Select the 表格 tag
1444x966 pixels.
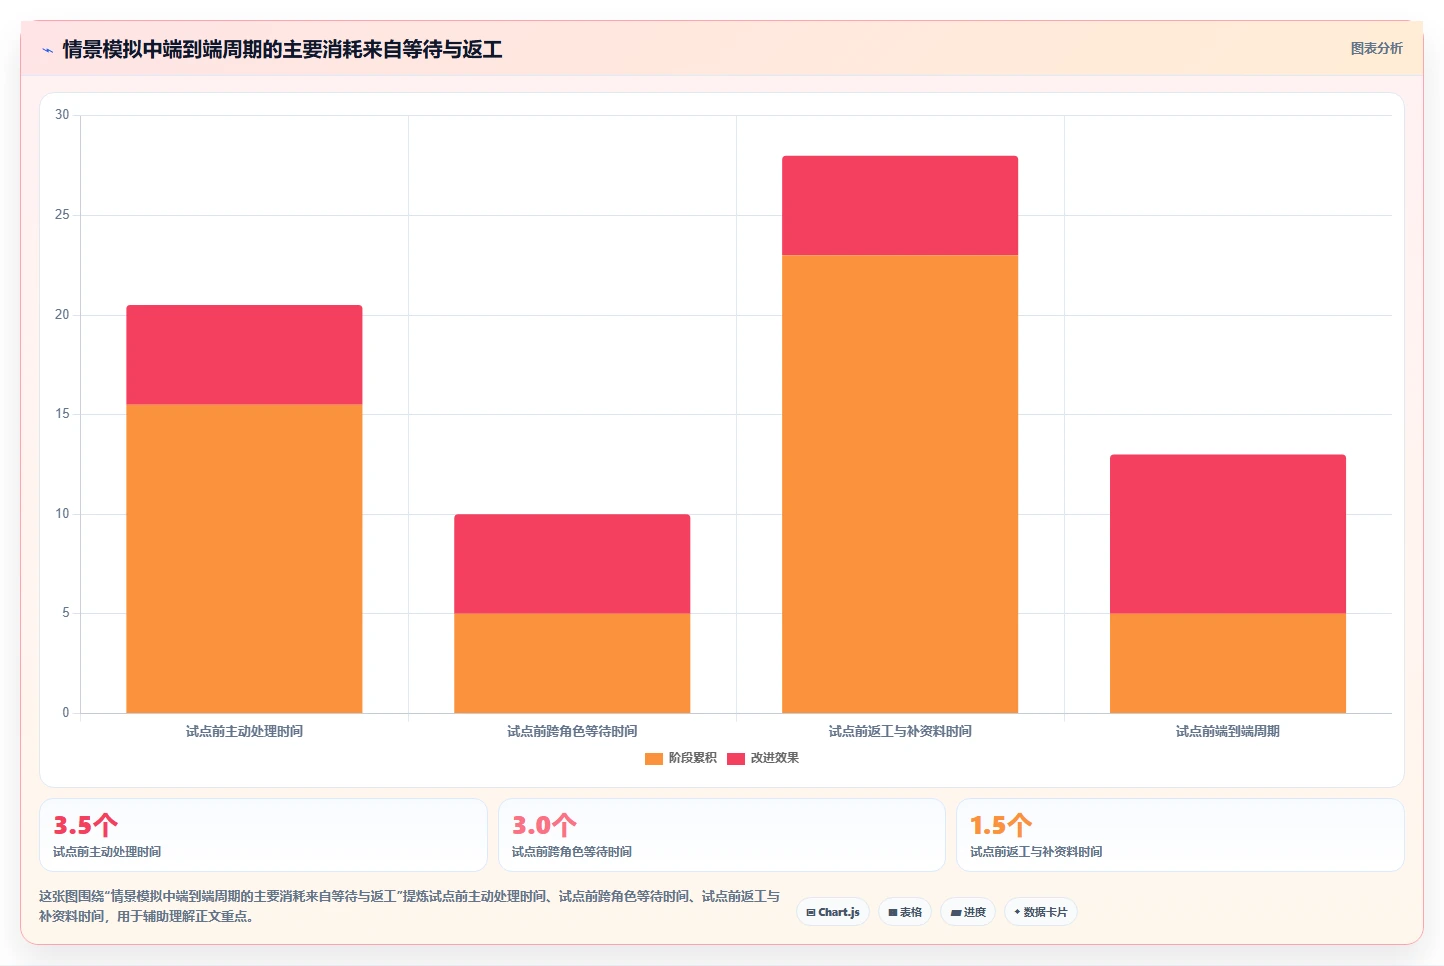[x=905, y=912]
